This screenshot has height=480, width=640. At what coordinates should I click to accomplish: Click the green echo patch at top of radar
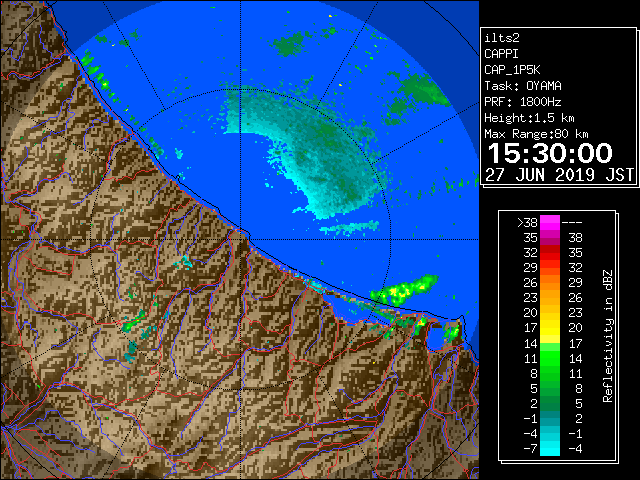tap(290, 44)
